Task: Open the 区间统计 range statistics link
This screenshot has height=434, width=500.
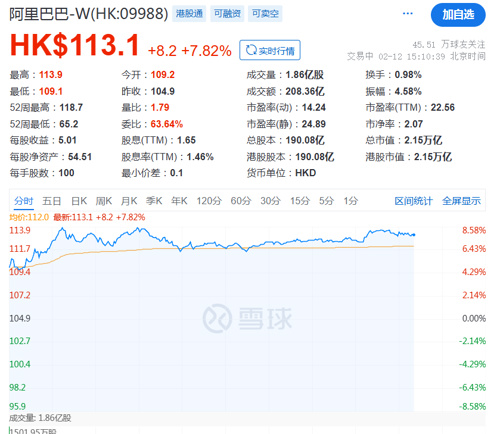Action: coord(413,201)
